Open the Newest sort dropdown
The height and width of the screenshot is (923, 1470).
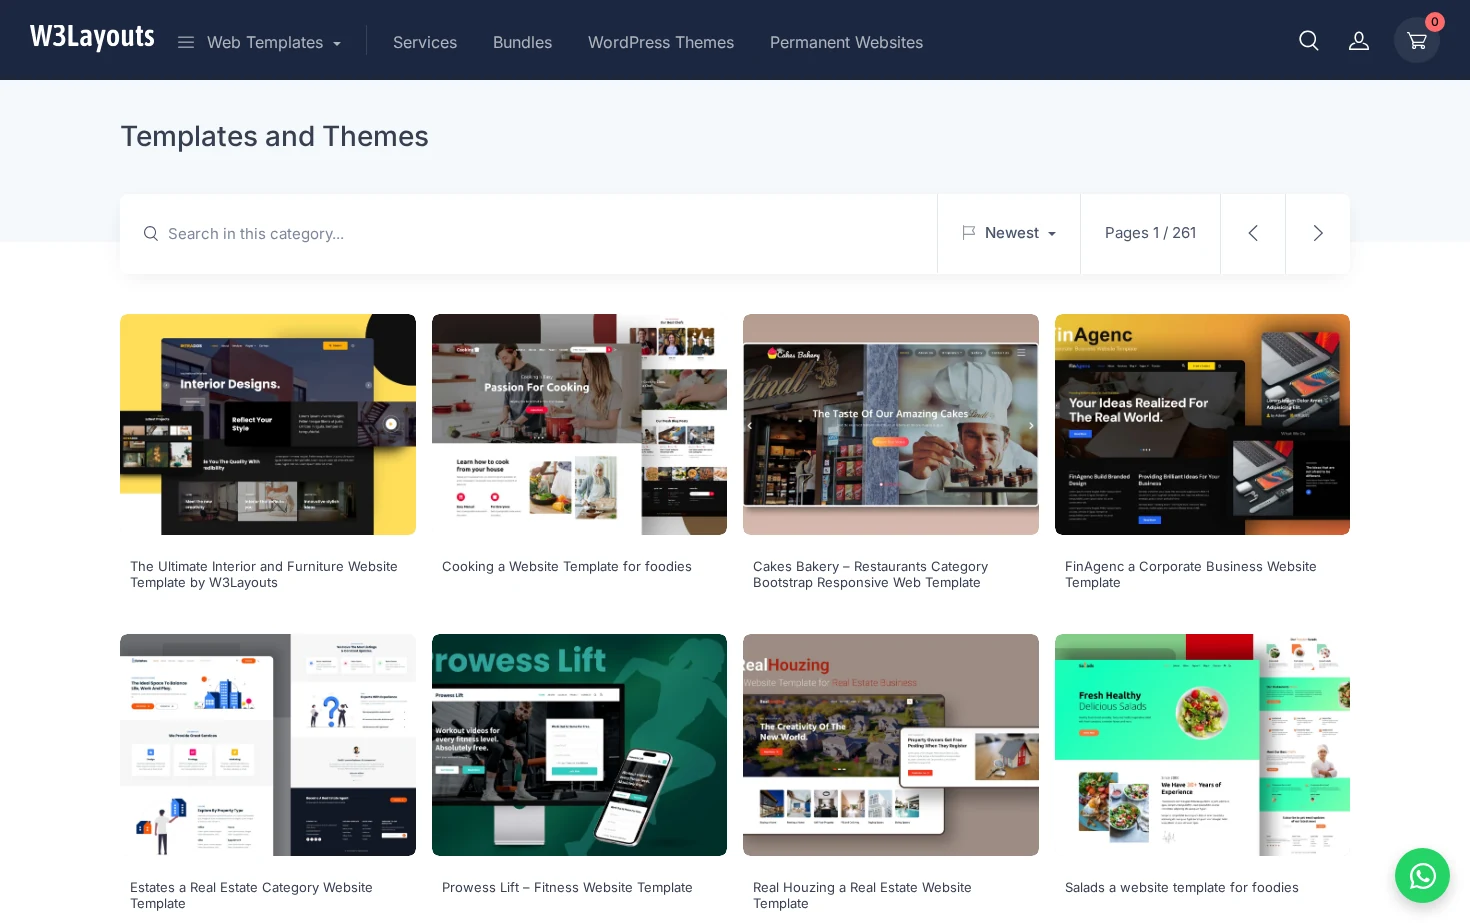pyautogui.click(x=1009, y=233)
